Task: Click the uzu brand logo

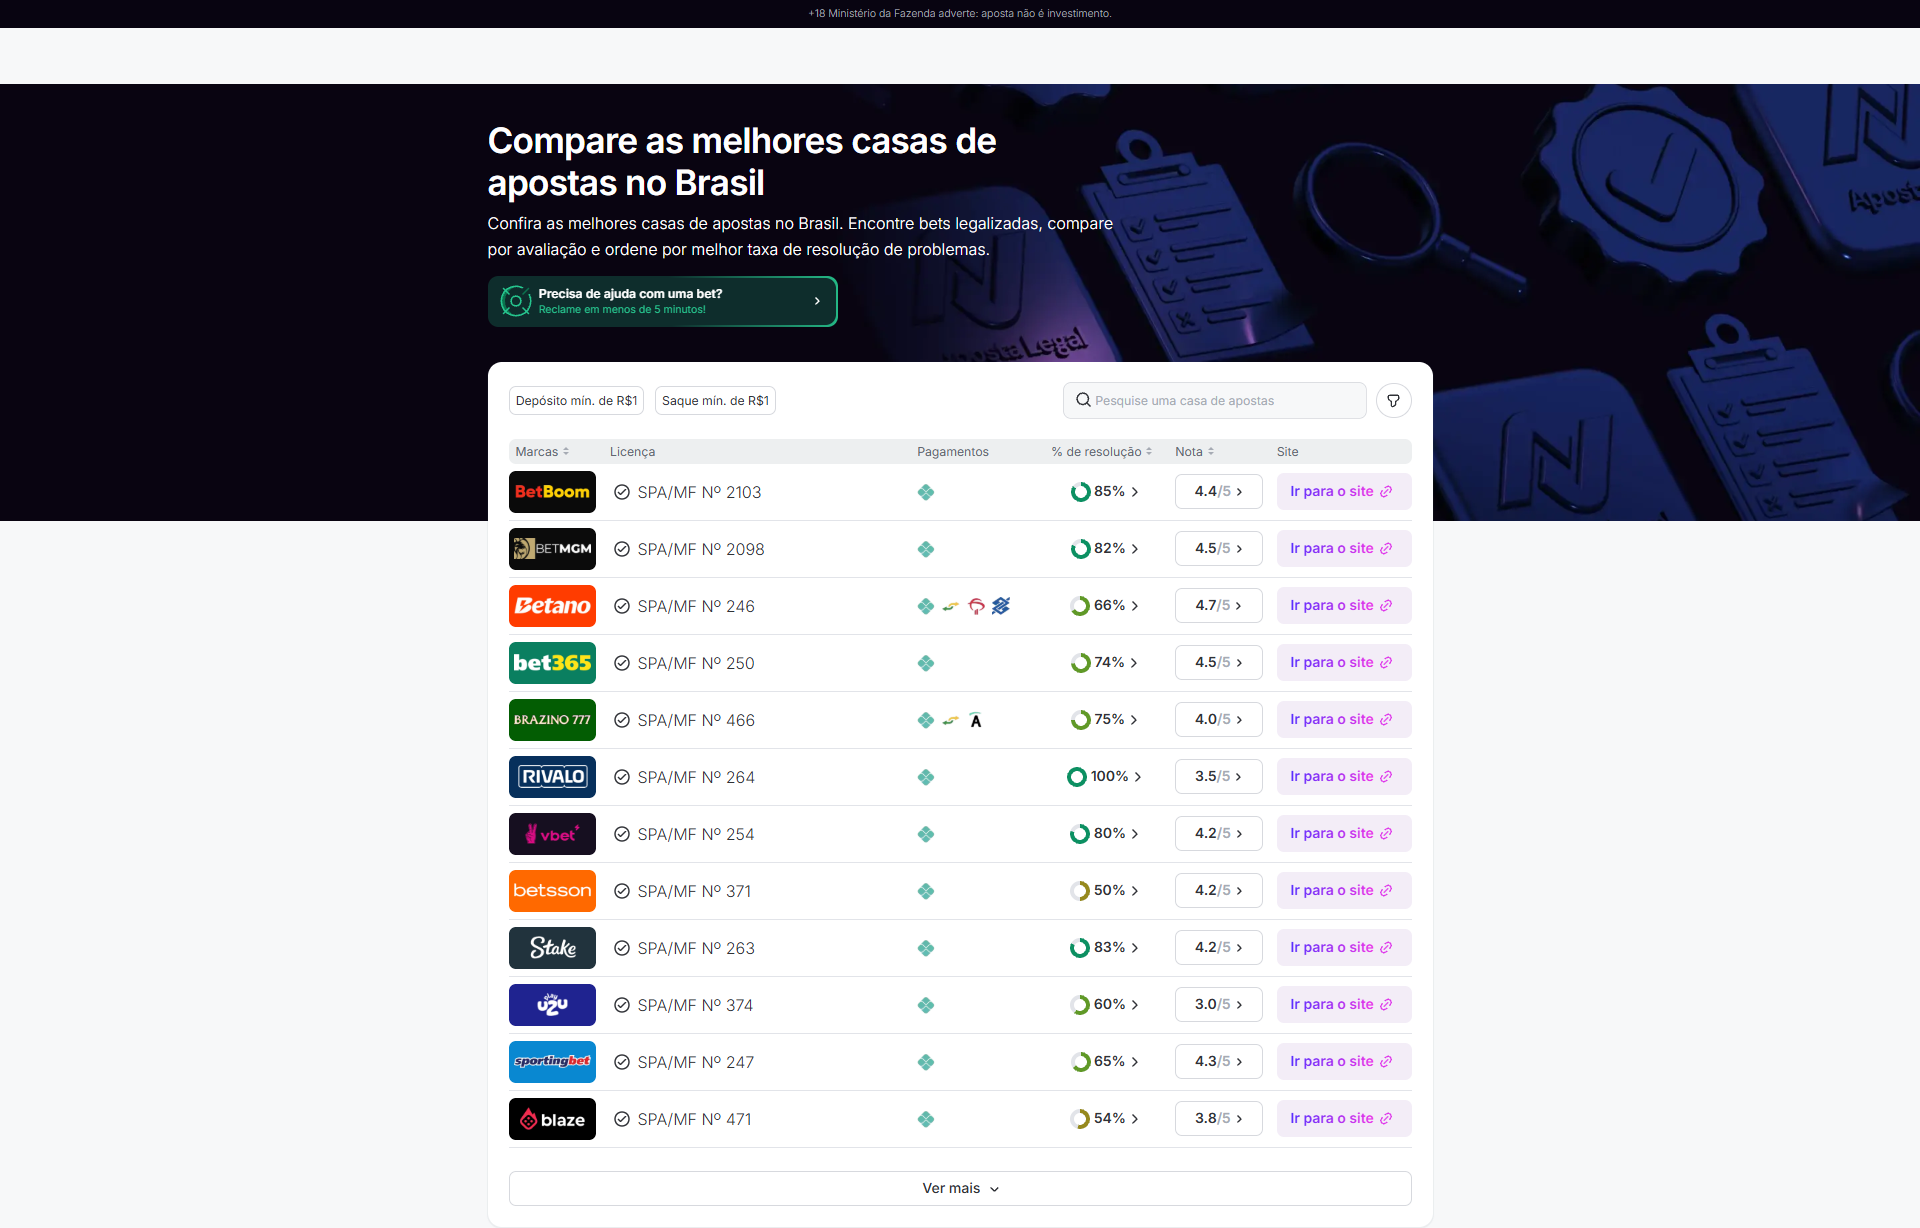Action: click(x=552, y=1005)
